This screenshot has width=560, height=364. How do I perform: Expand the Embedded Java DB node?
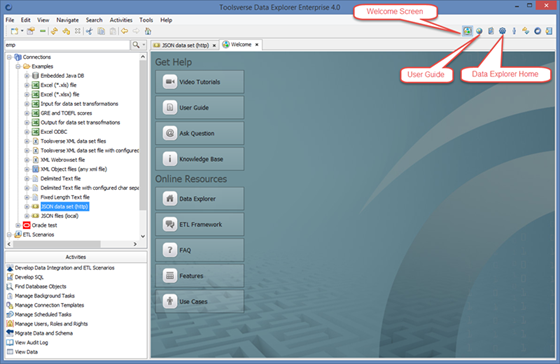pos(27,76)
